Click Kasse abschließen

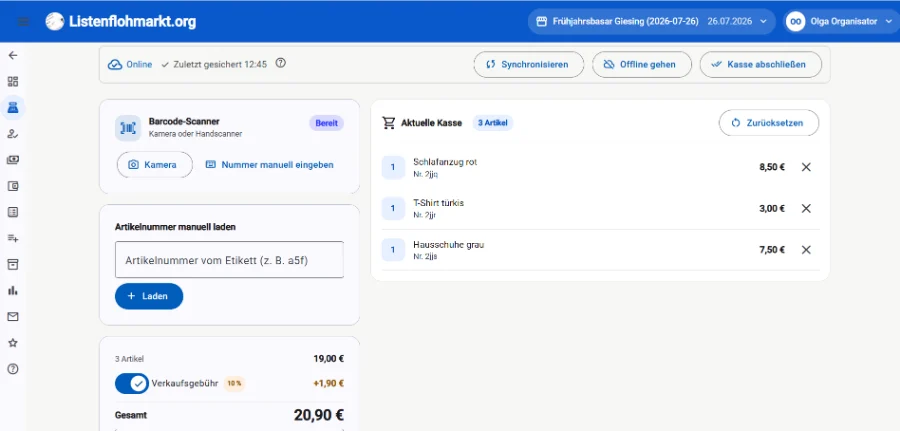pyautogui.click(x=761, y=64)
